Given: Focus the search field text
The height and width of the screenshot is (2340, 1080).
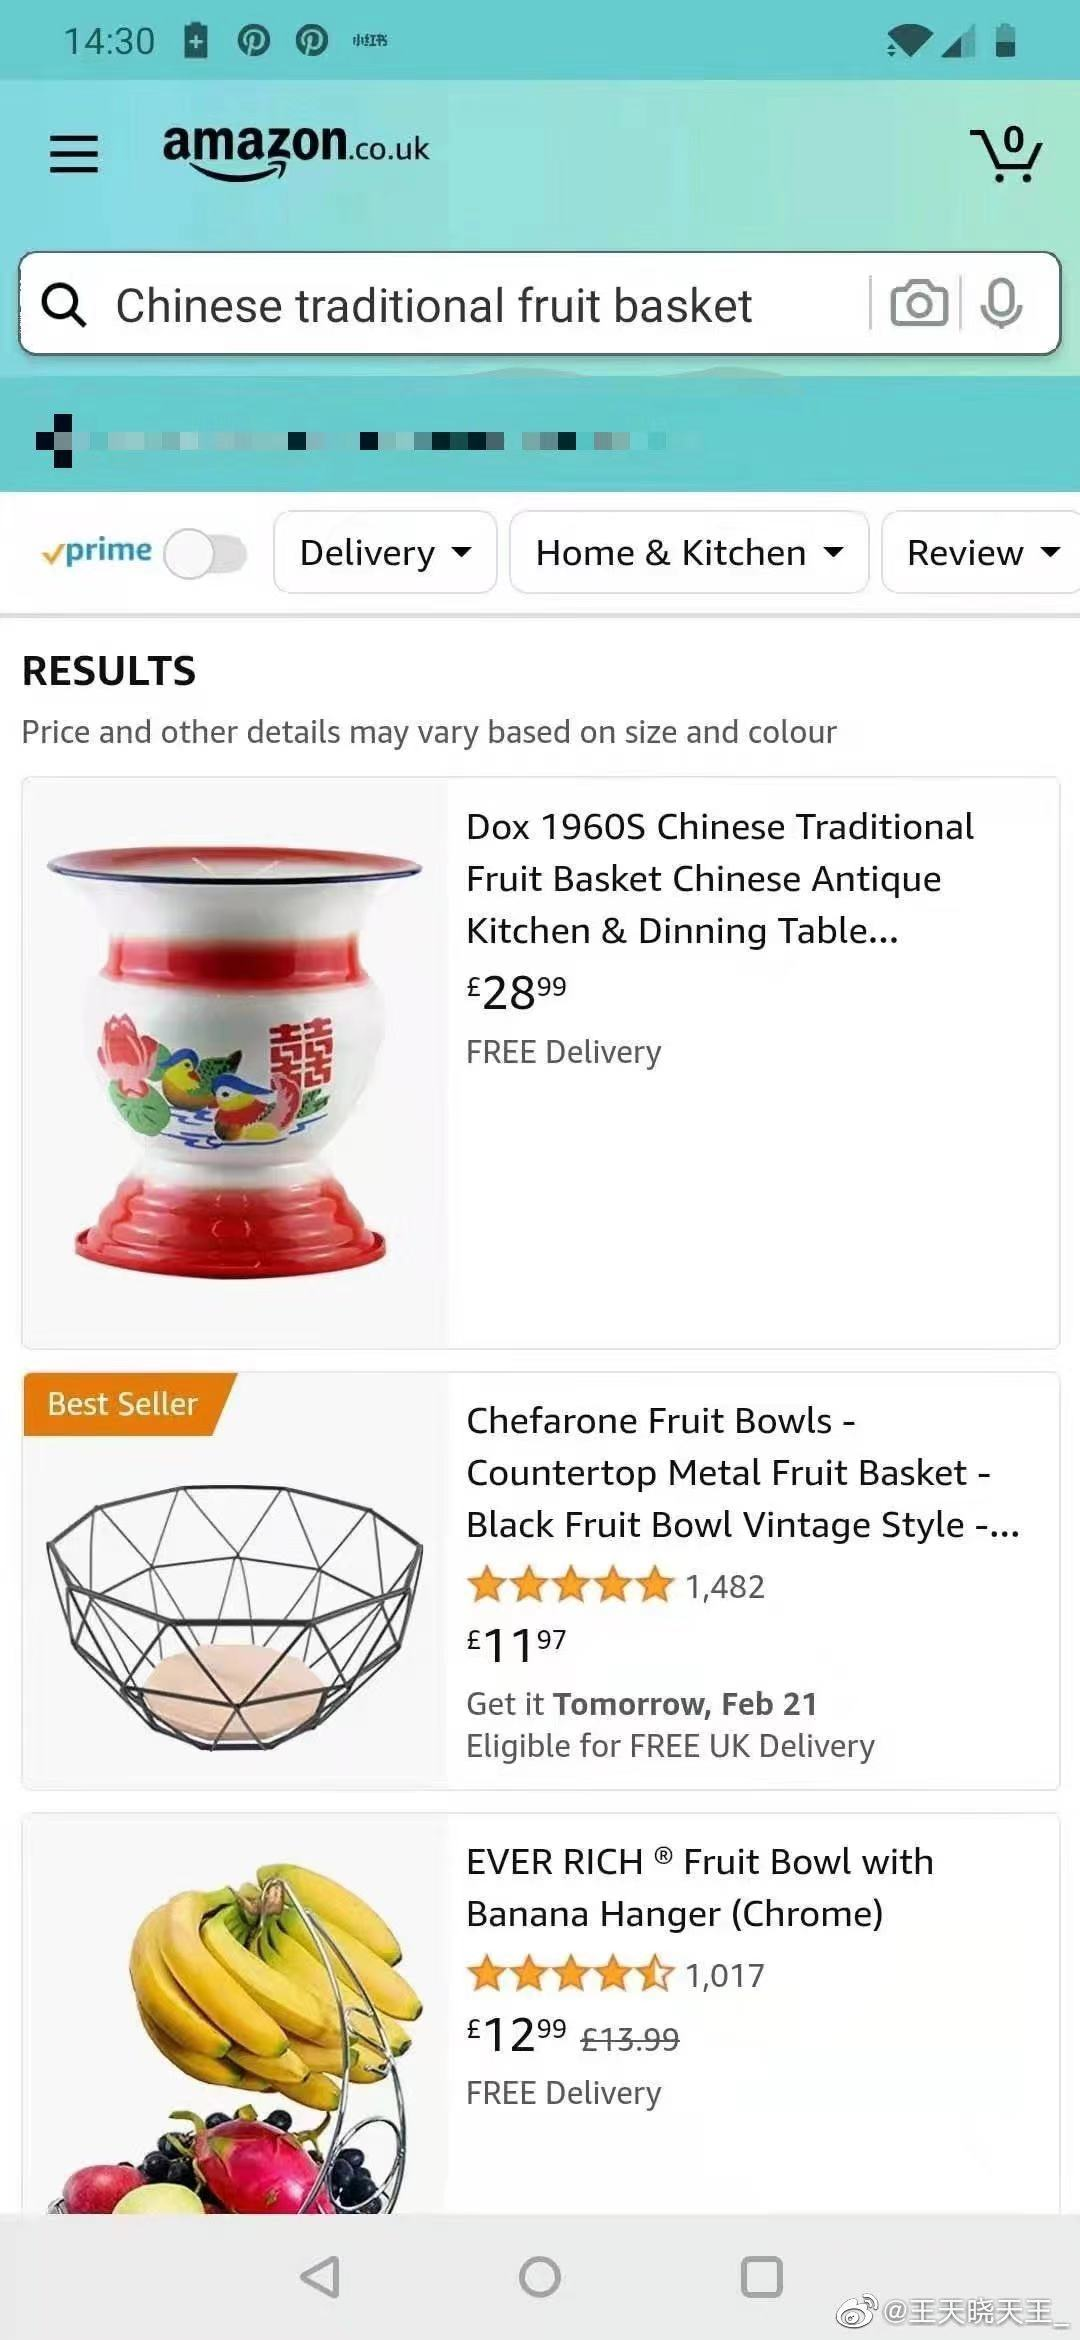Looking at the screenshot, I should (434, 305).
